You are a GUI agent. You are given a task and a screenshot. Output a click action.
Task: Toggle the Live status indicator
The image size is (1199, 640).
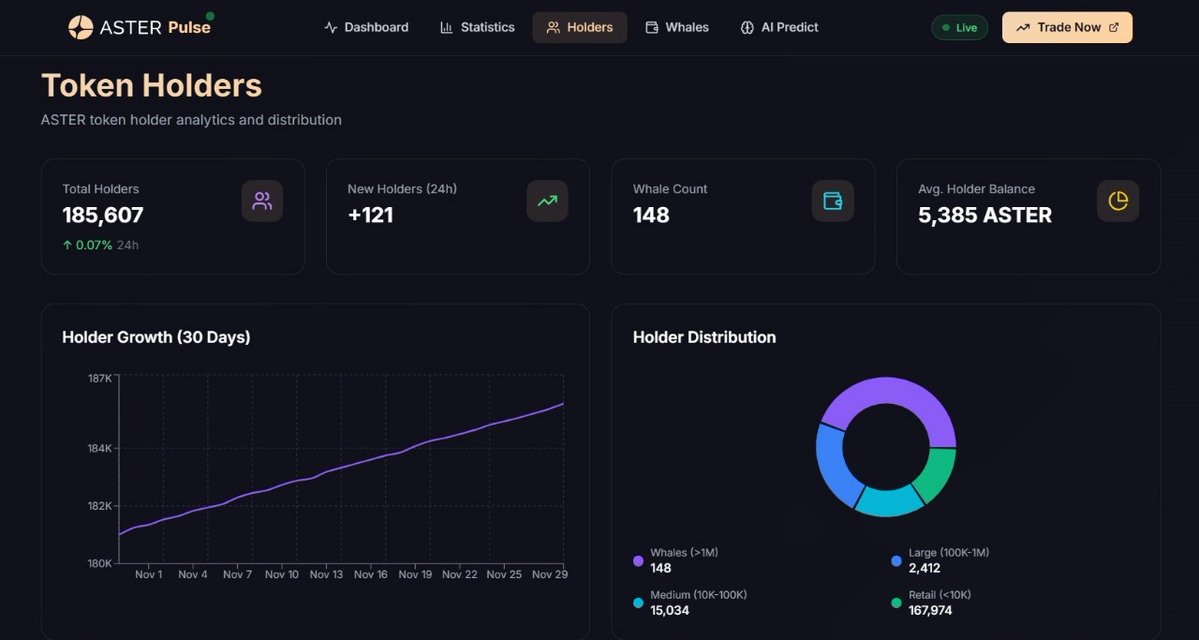point(959,27)
